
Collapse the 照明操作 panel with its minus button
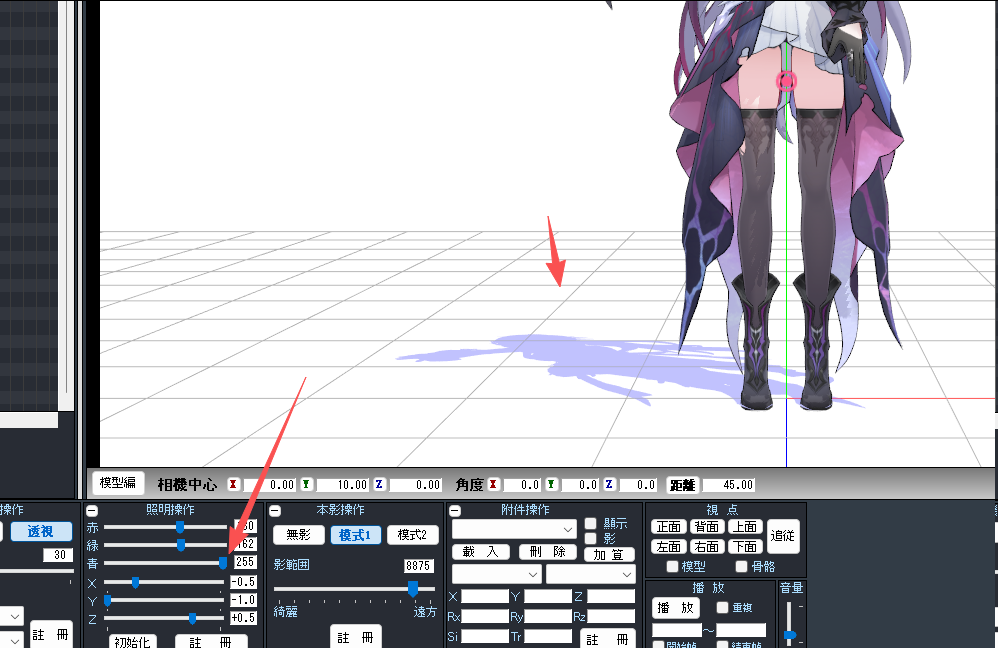(92, 511)
